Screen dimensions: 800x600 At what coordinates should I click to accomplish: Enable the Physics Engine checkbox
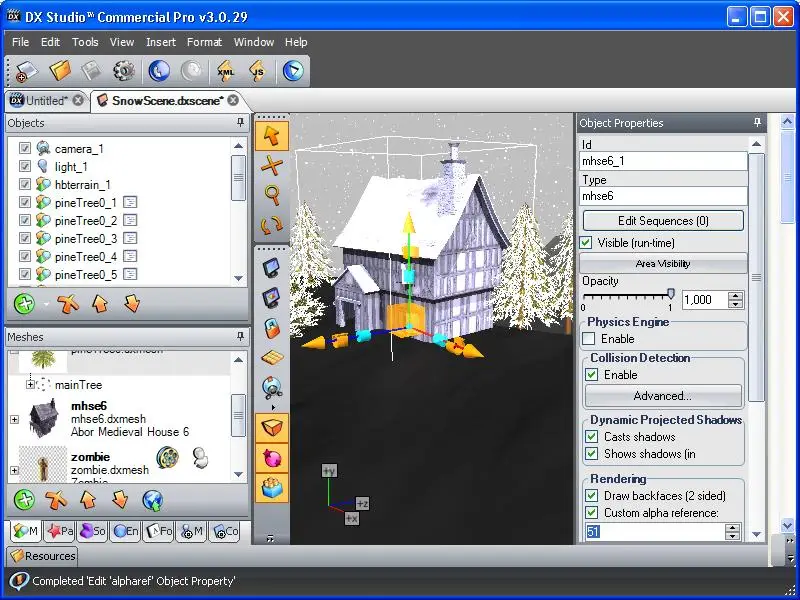pyautogui.click(x=589, y=339)
